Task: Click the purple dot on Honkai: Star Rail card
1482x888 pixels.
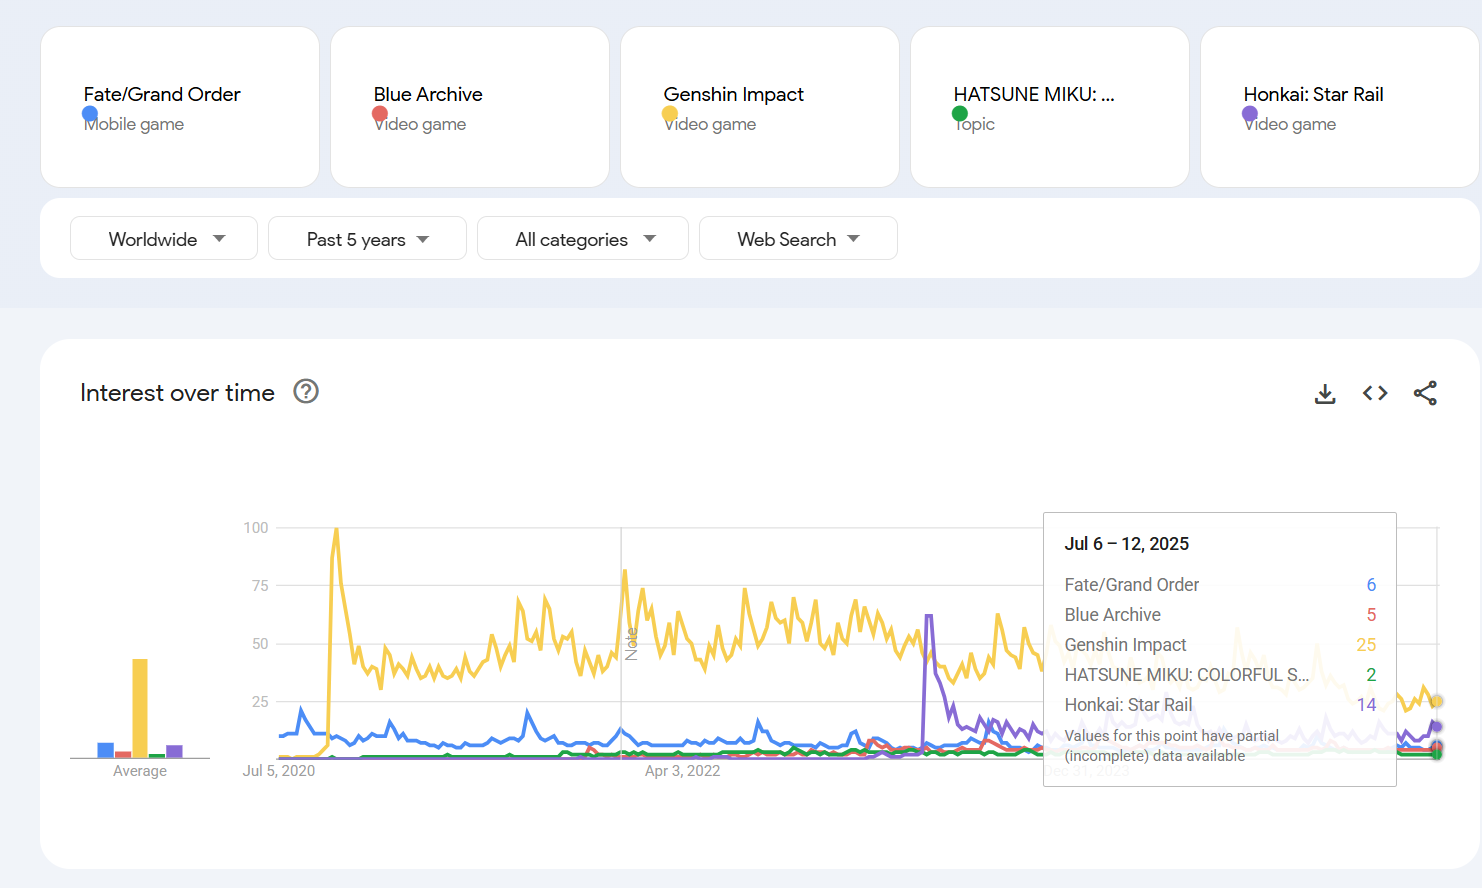Action: pyautogui.click(x=1250, y=114)
